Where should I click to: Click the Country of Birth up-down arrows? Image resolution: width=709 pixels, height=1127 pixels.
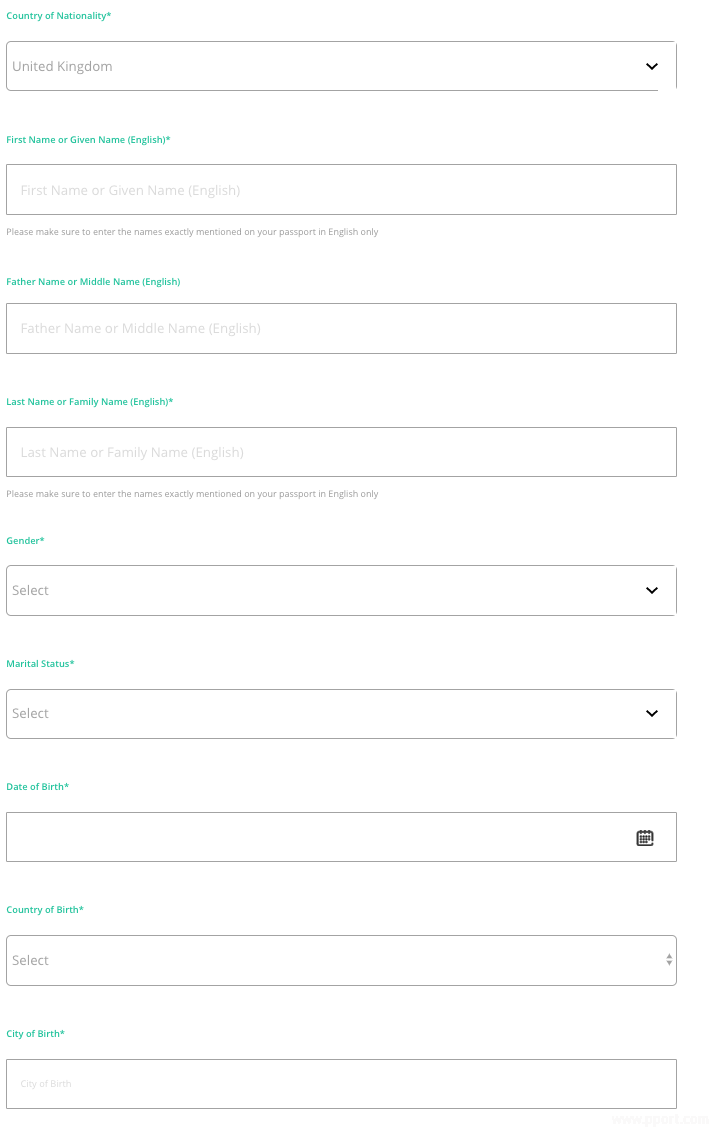click(669, 960)
